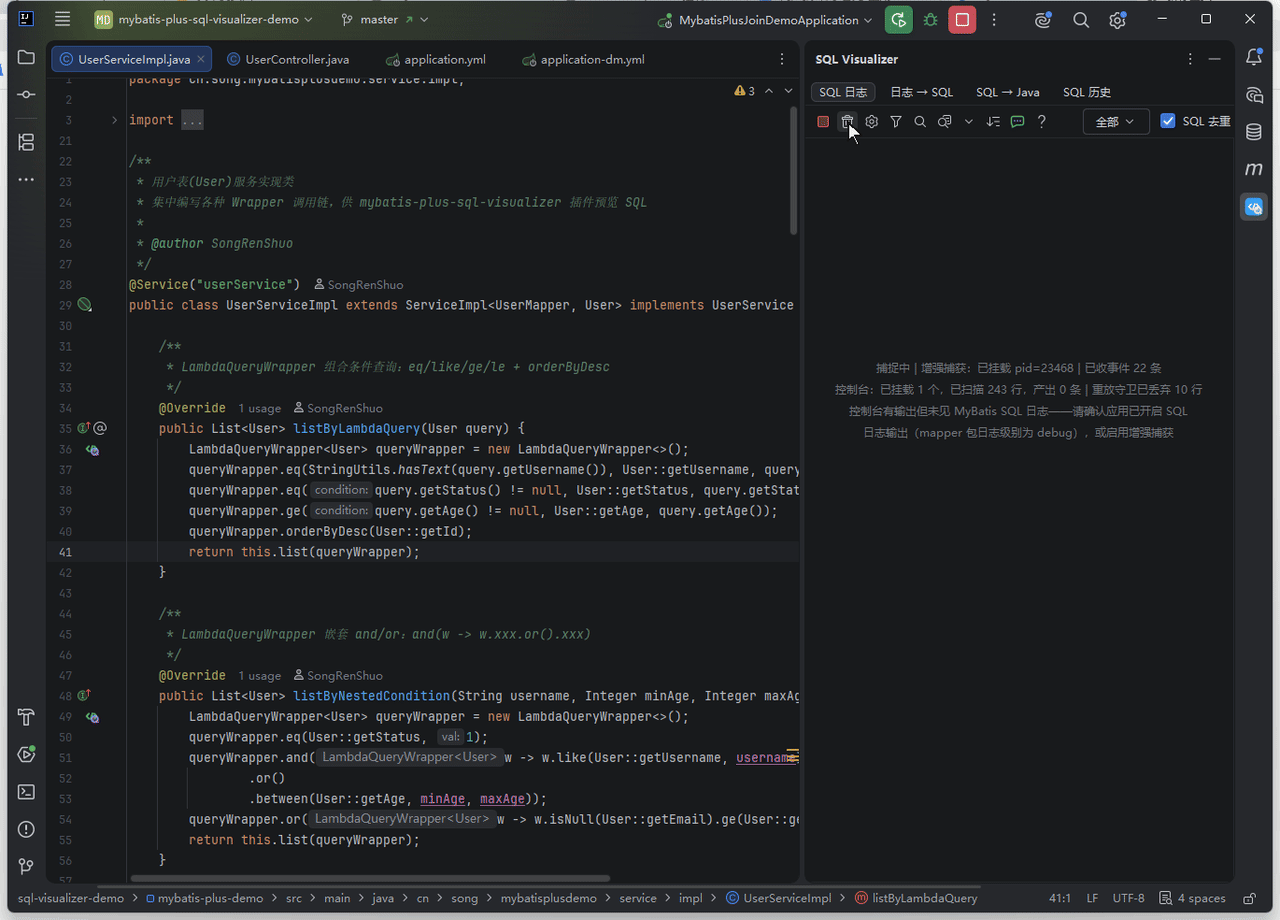
Task: Start debugging with the bug icon
Action: [931, 20]
